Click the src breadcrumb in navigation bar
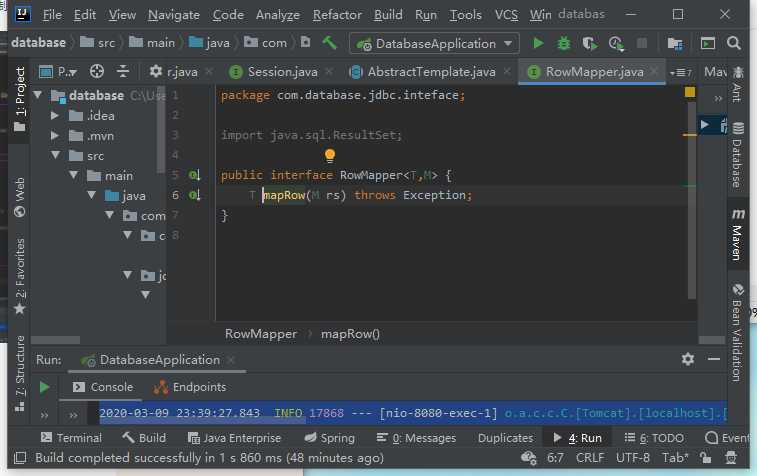The height and width of the screenshot is (476, 757). [98, 43]
